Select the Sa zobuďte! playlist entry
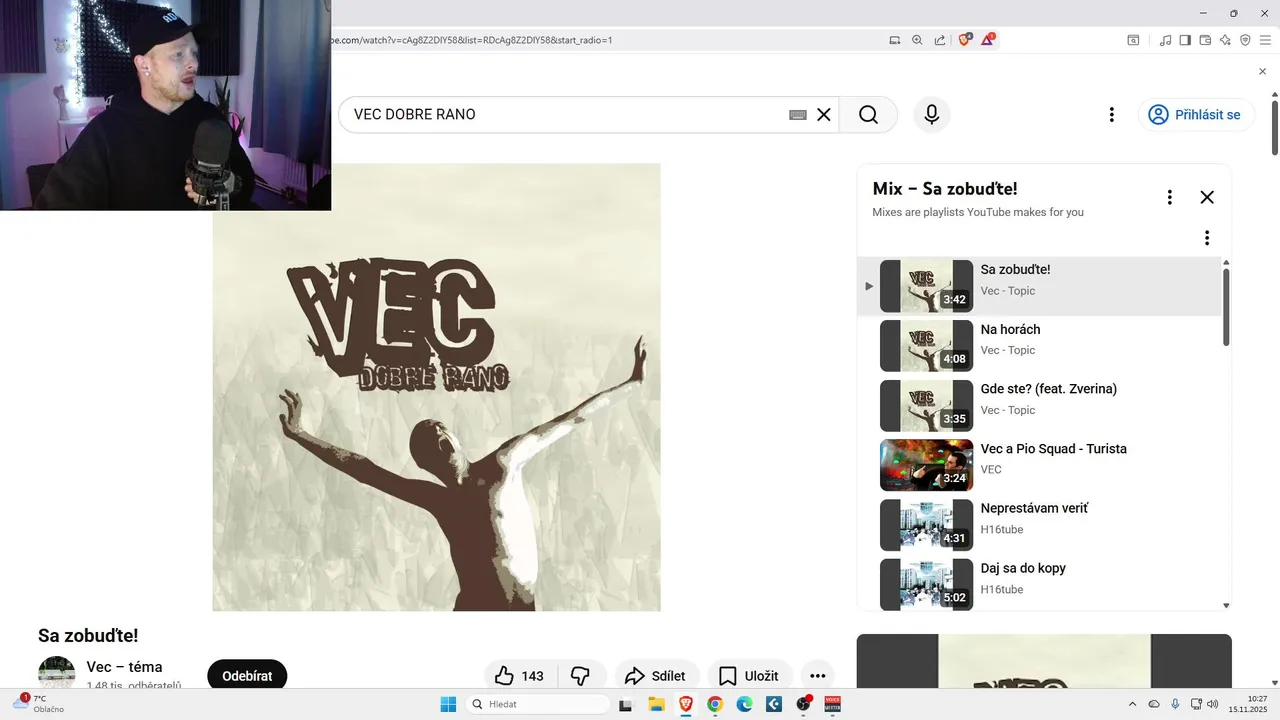 coord(1040,286)
